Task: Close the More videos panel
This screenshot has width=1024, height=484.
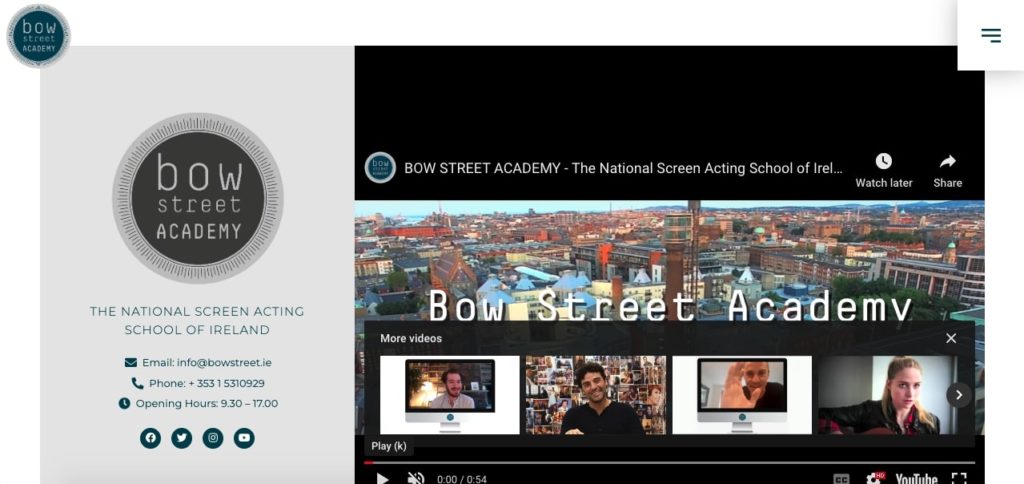Action: (x=951, y=338)
